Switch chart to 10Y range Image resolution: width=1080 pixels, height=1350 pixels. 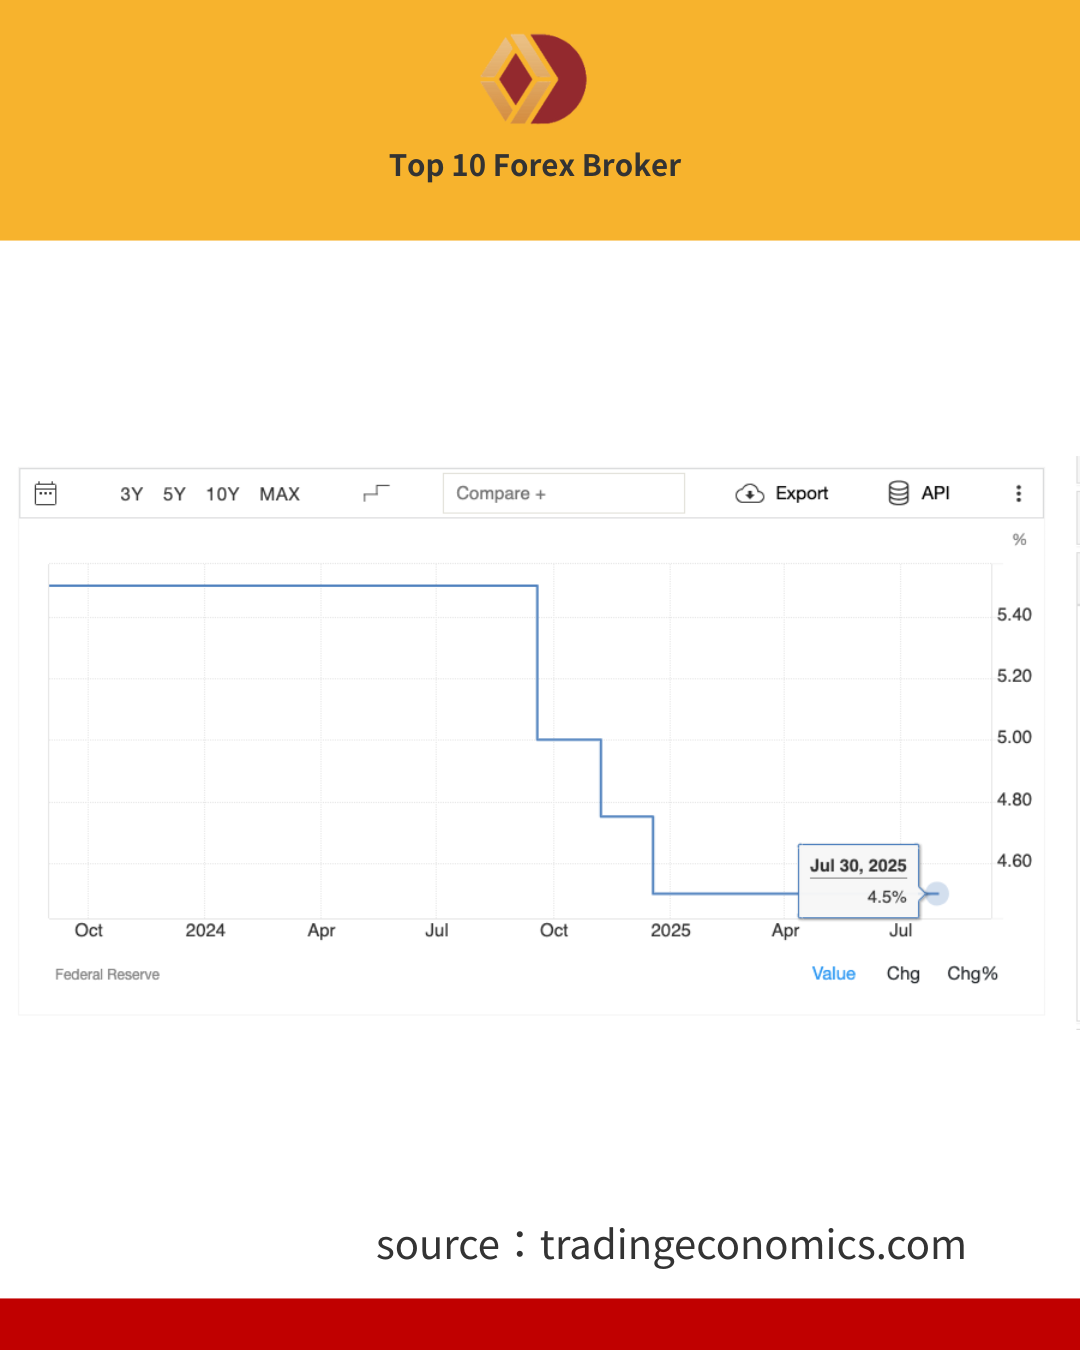tap(222, 494)
